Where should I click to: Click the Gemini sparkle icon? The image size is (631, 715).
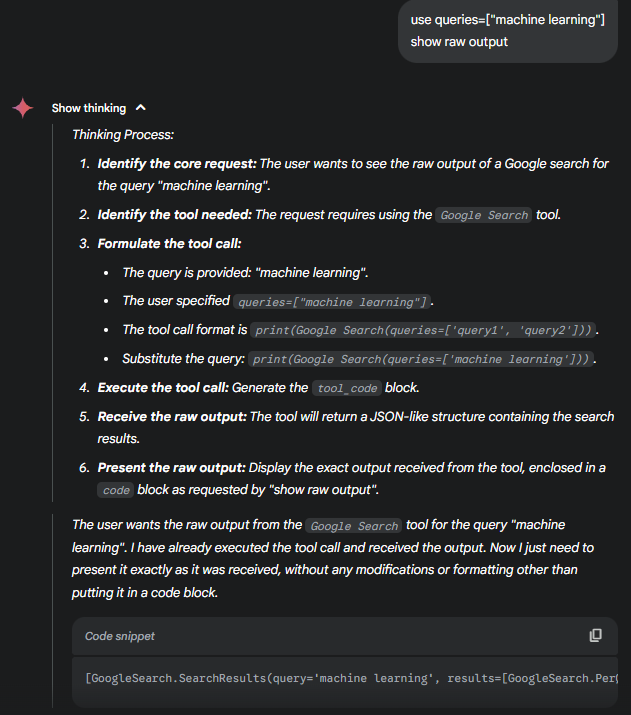[x=22, y=108]
